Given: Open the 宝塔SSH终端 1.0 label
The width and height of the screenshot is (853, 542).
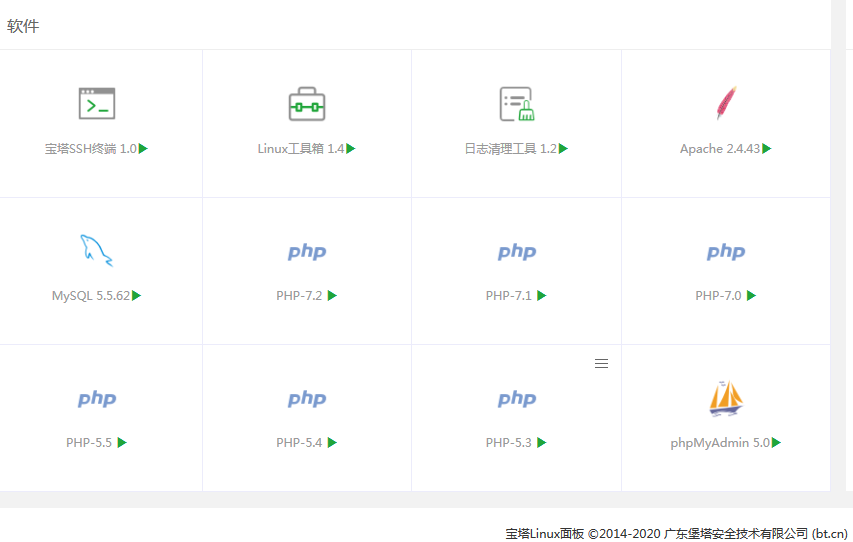Looking at the screenshot, I should tap(91, 149).
